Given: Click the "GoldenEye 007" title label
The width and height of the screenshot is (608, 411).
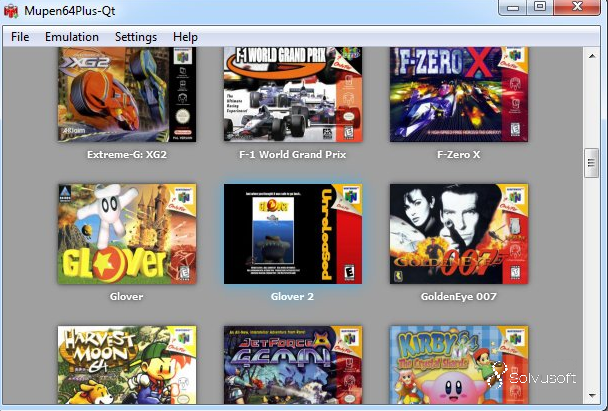Looking at the screenshot, I should [459, 297].
